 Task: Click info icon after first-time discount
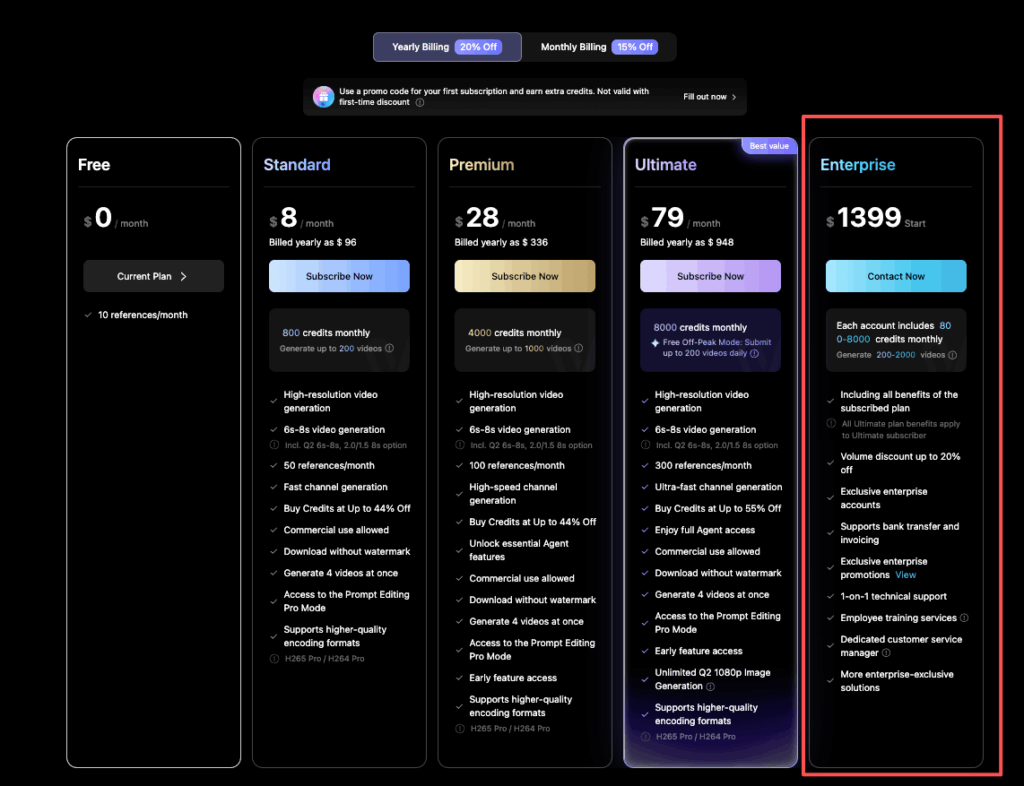click(x=420, y=102)
